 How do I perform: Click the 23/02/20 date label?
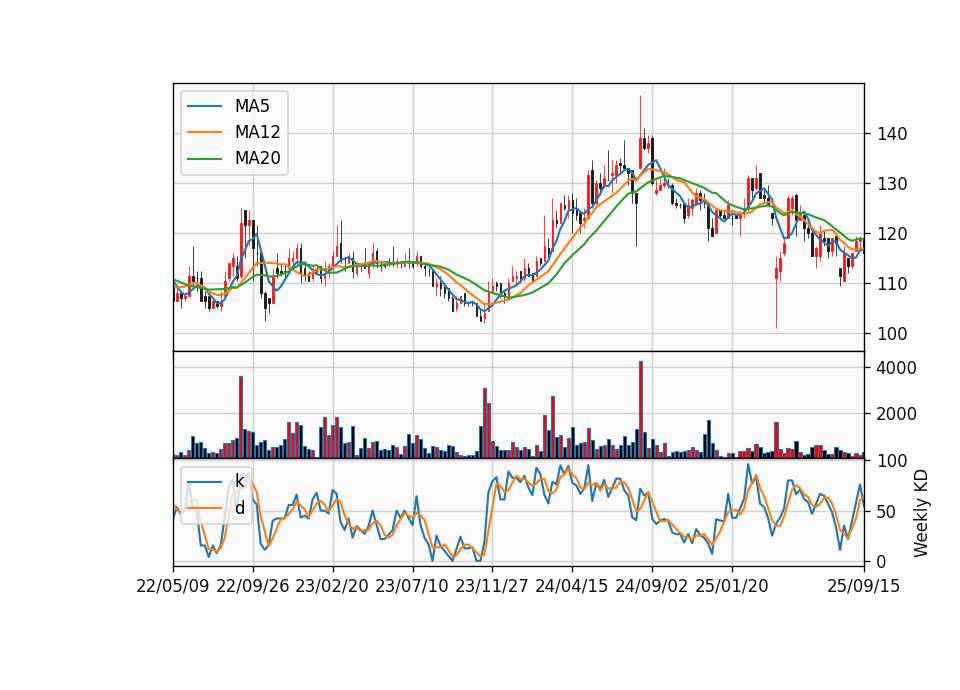332,586
